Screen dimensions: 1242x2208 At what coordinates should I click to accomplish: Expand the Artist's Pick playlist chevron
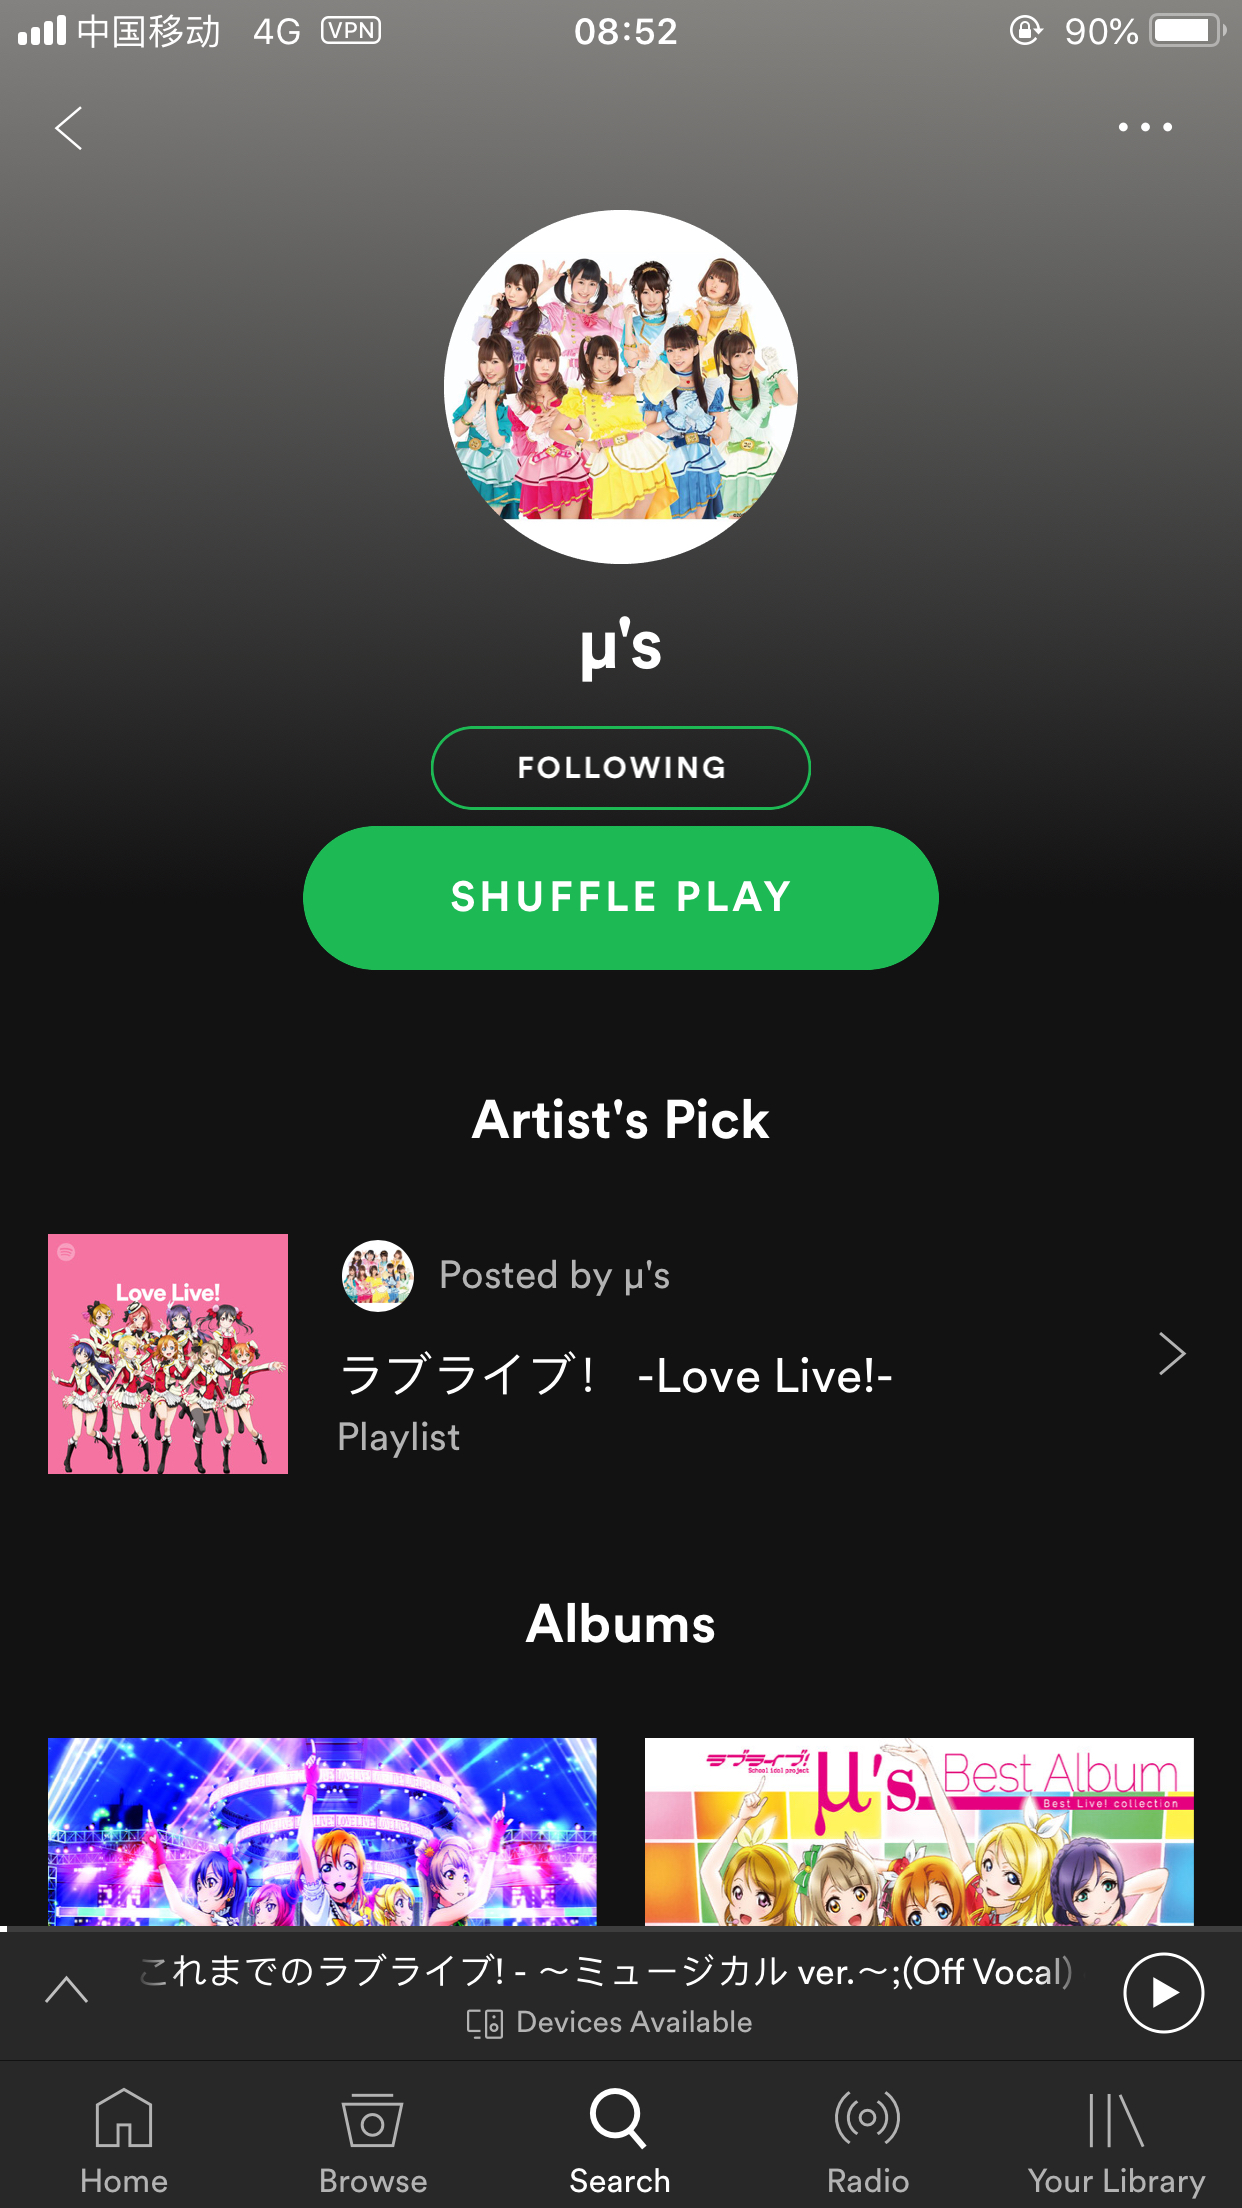click(1172, 1354)
